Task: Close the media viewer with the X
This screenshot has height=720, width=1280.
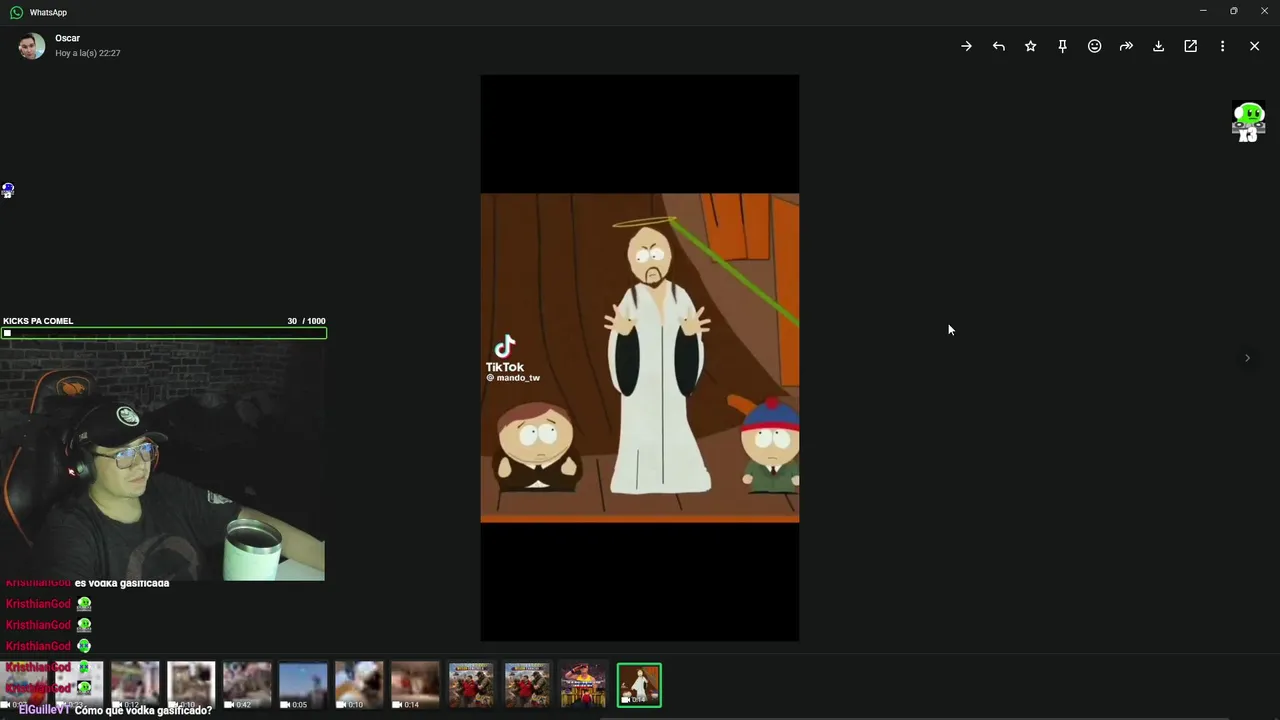Action: [x=1254, y=46]
